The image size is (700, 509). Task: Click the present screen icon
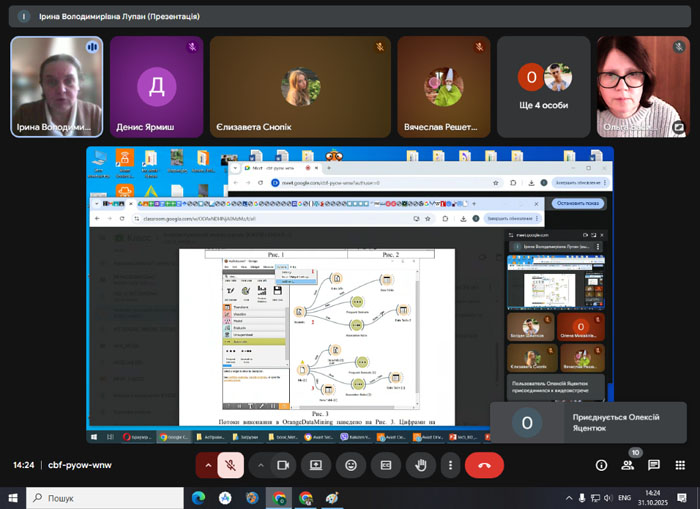(316, 465)
